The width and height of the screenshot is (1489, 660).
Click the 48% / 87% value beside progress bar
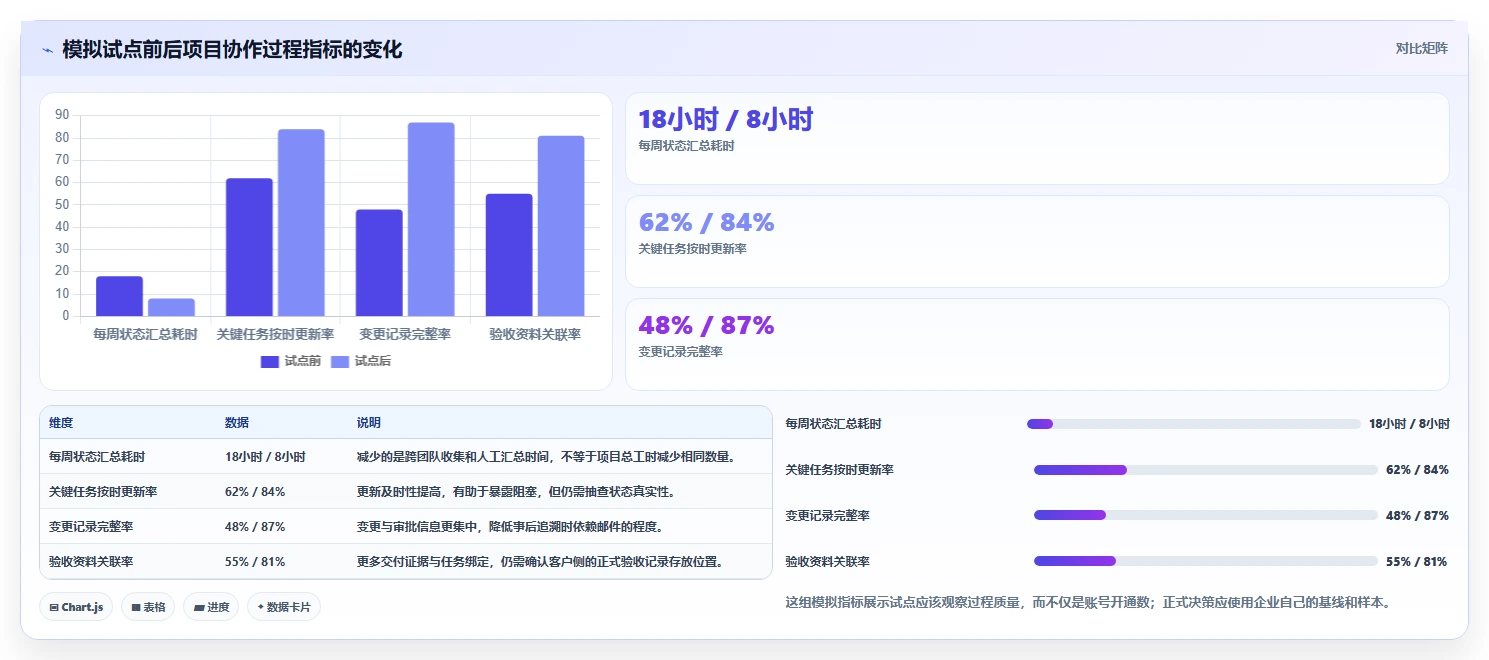point(1417,516)
